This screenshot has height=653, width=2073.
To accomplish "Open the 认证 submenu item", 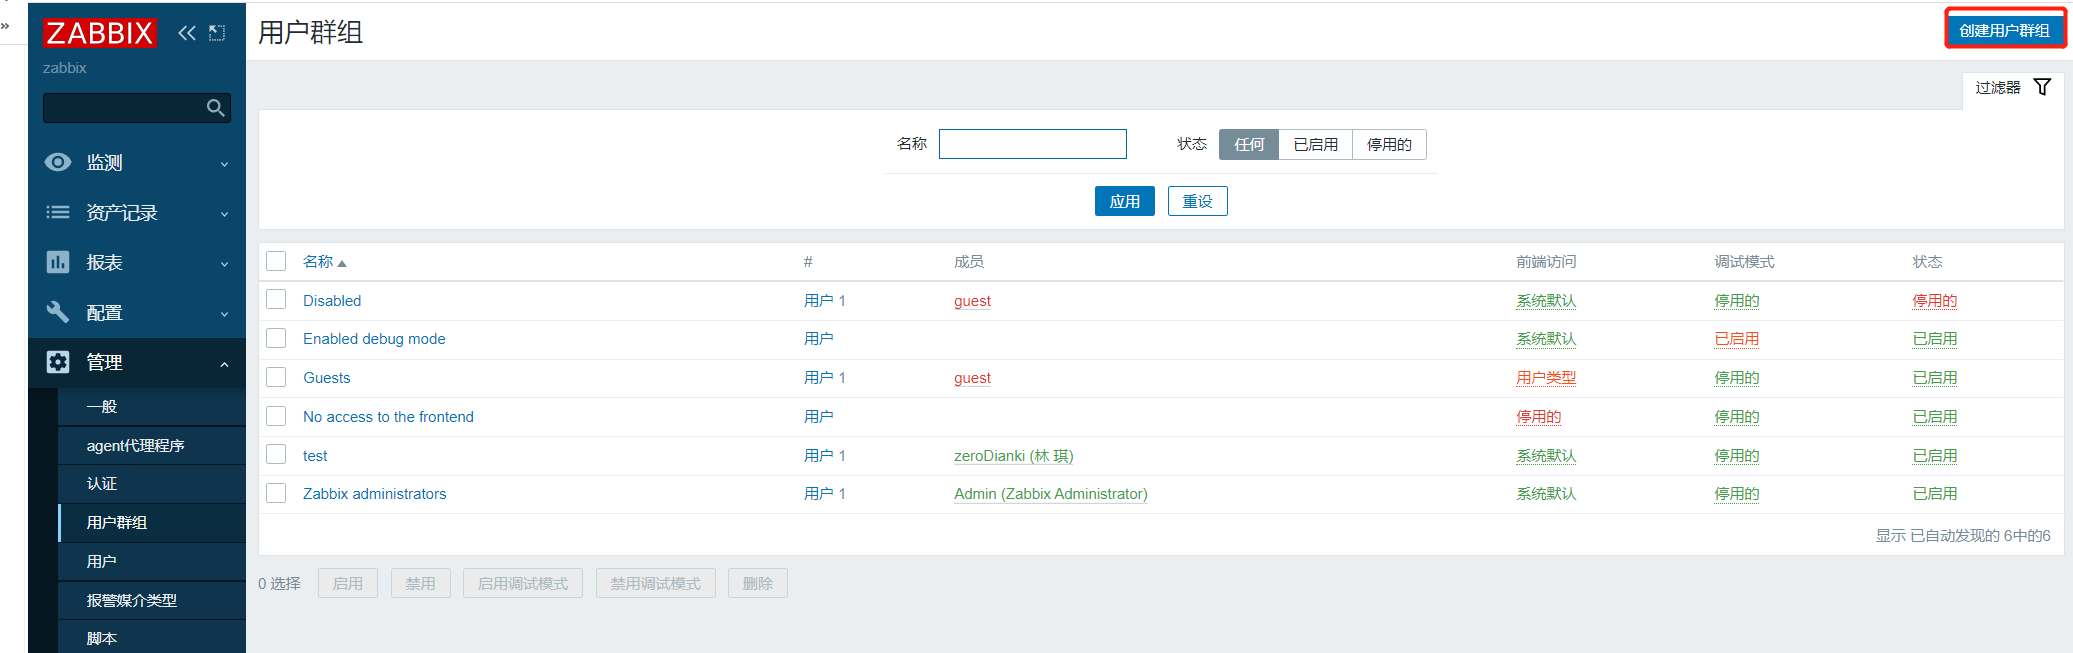I will [x=152, y=484].
